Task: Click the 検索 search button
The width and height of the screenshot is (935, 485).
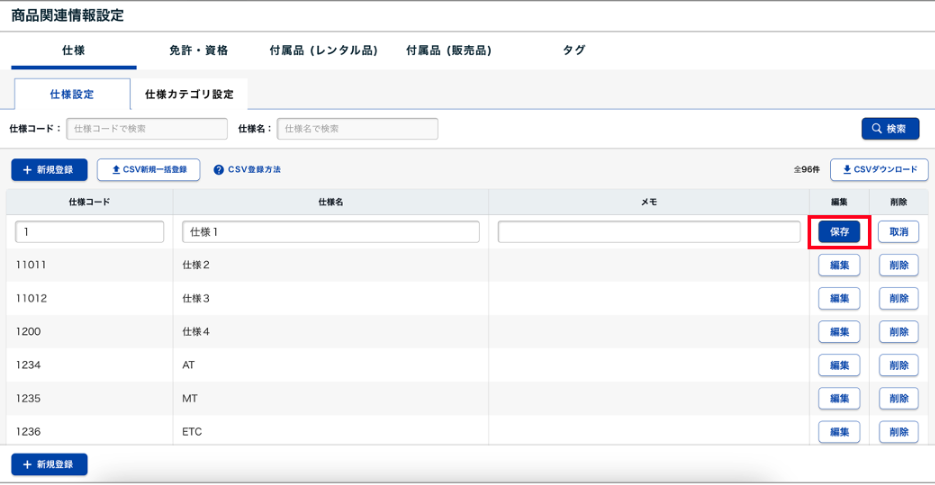Action: click(x=890, y=129)
